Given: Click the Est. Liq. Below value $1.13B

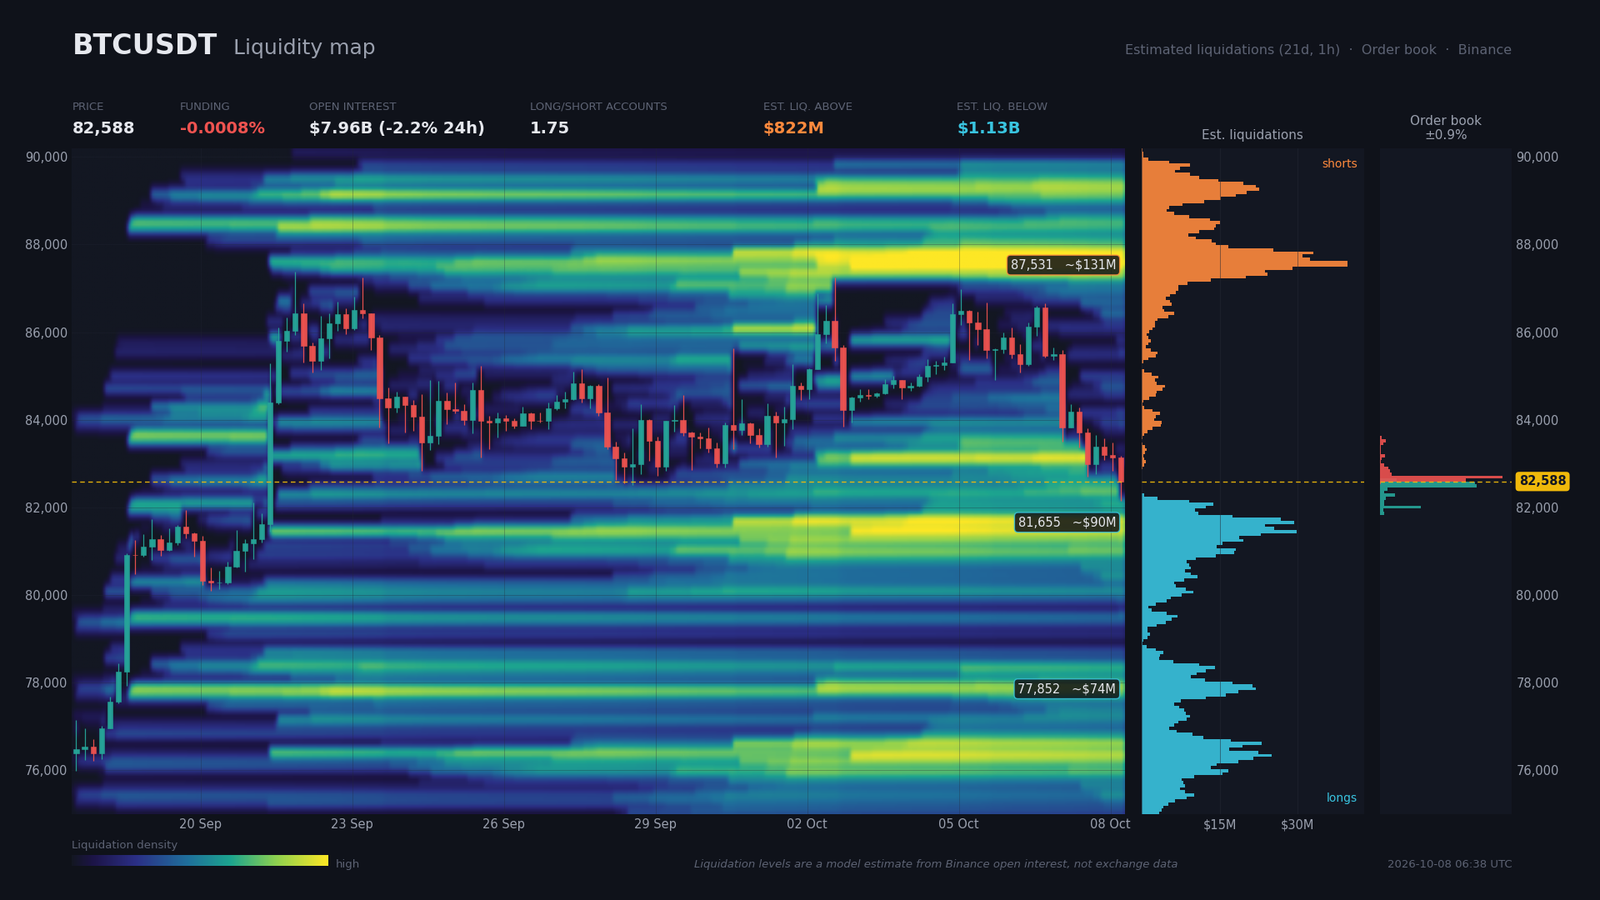Looking at the screenshot, I should tap(988, 128).
